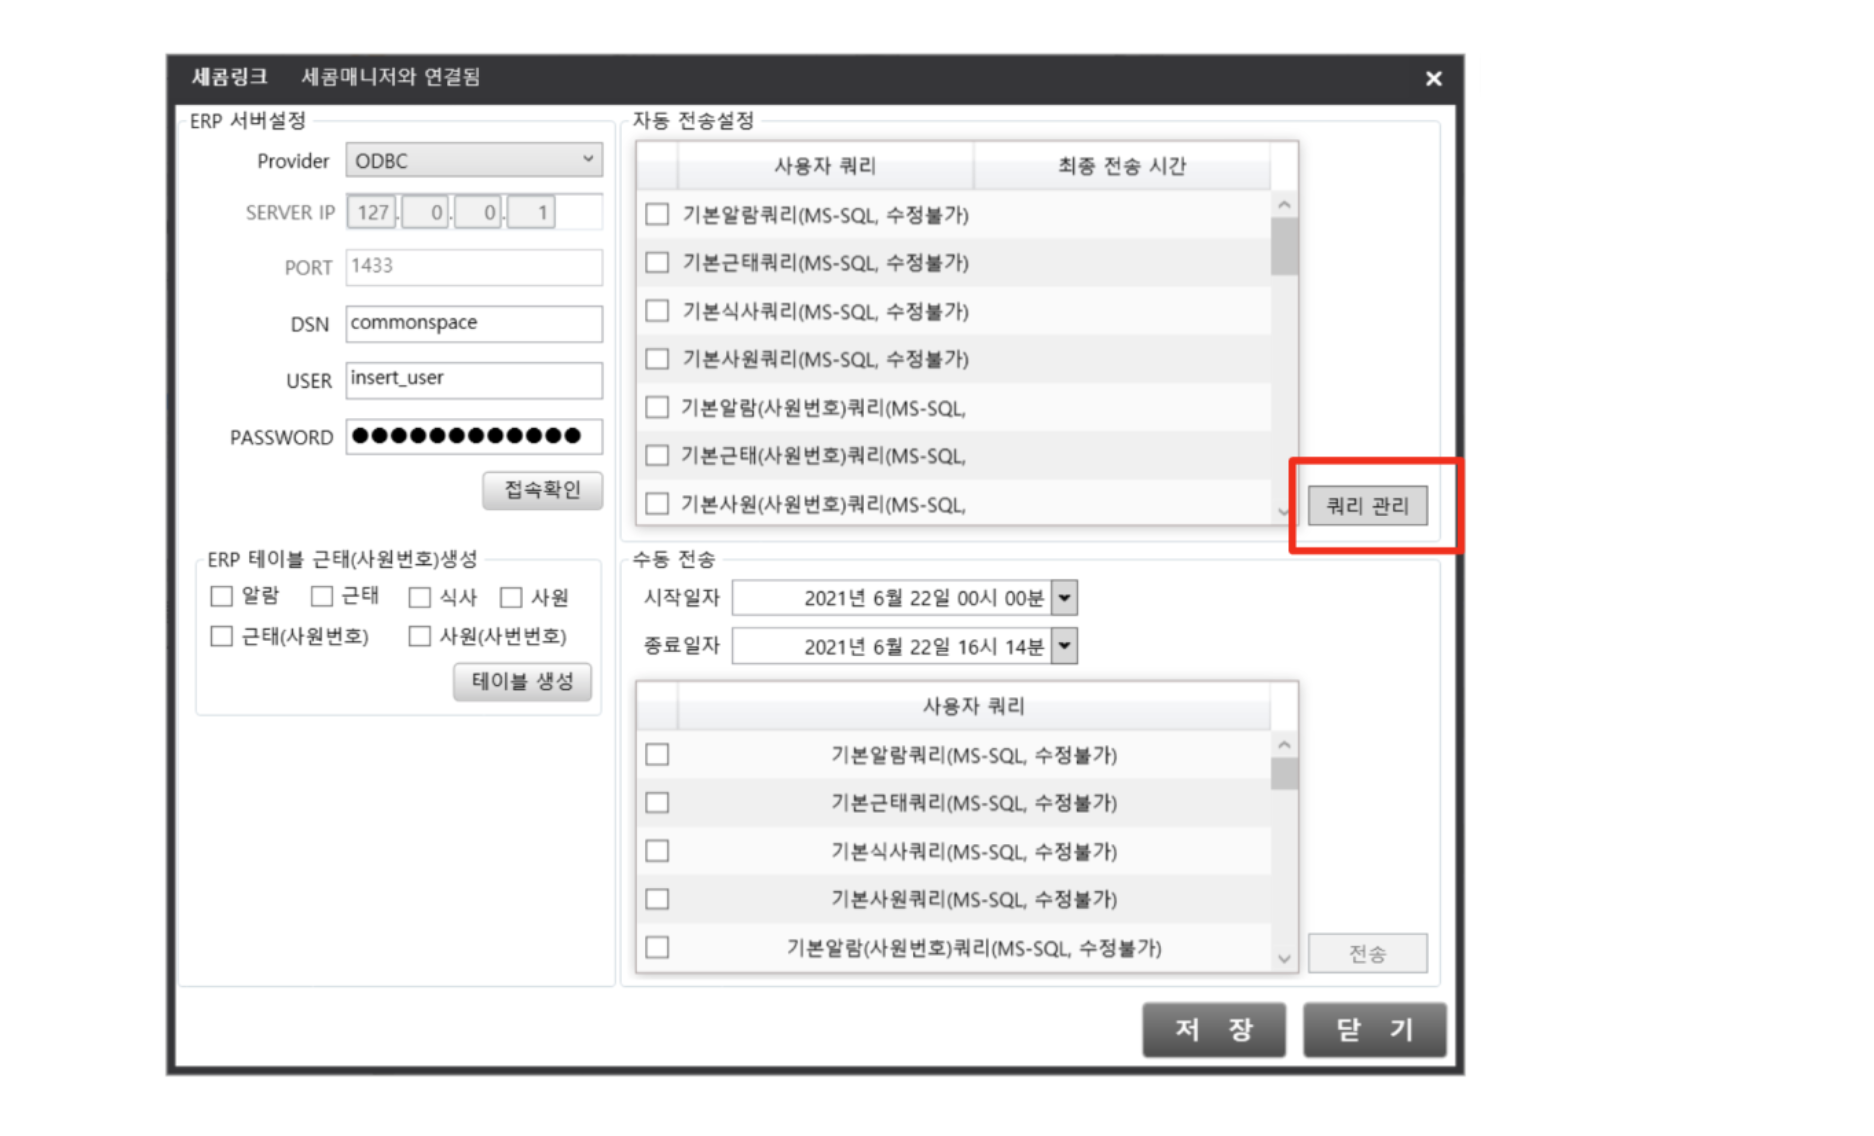Click the 저장 save button

1213,1029
